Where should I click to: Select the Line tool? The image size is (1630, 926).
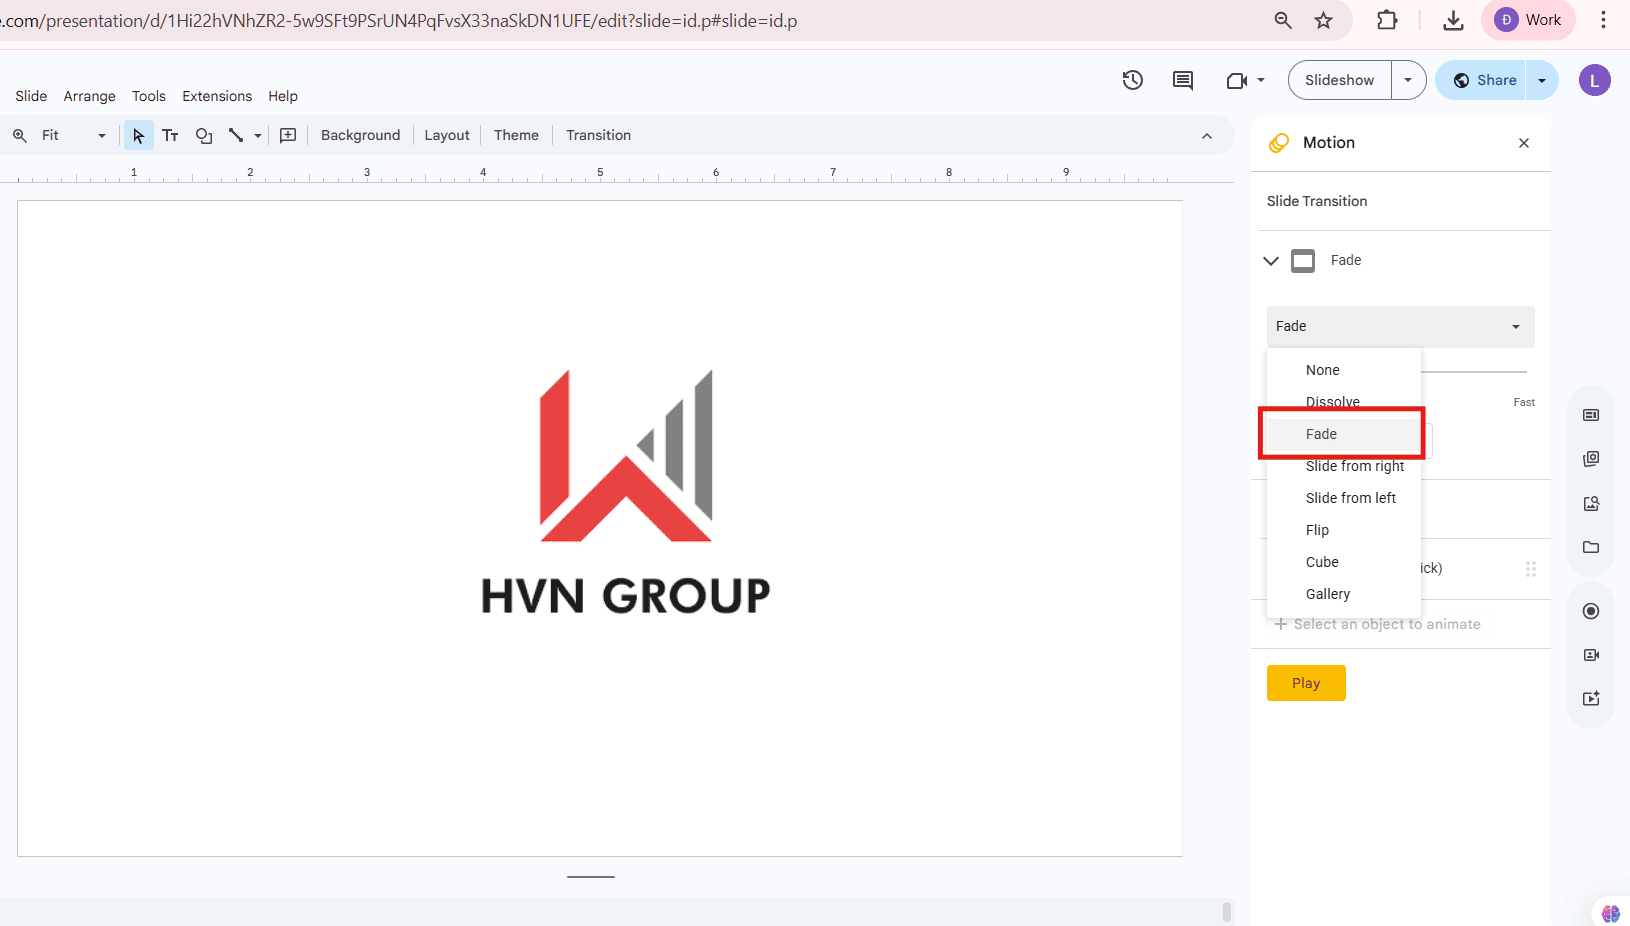click(x=237, y=135)
